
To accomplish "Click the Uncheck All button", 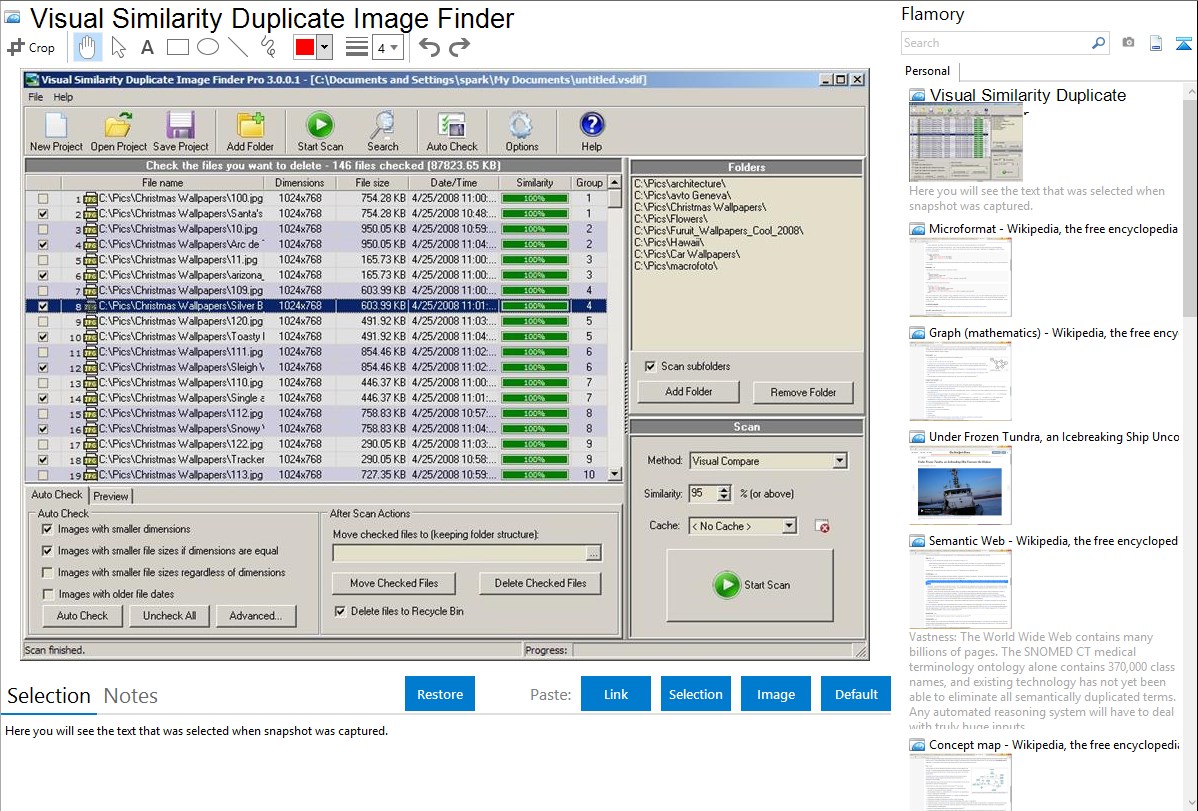I will tap(169, 616).
